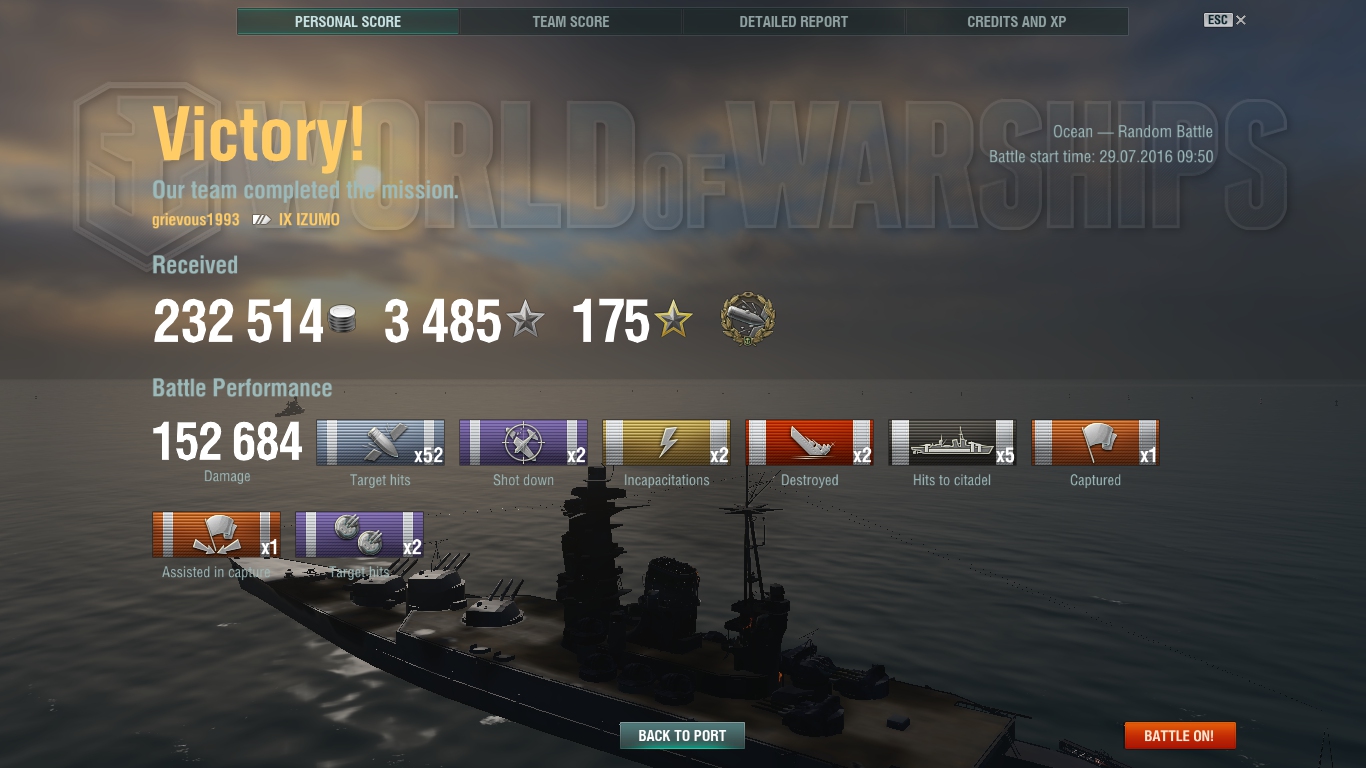Click the Captured flag ribbon icon
1366x768 pixels.
coord(1095,442)
